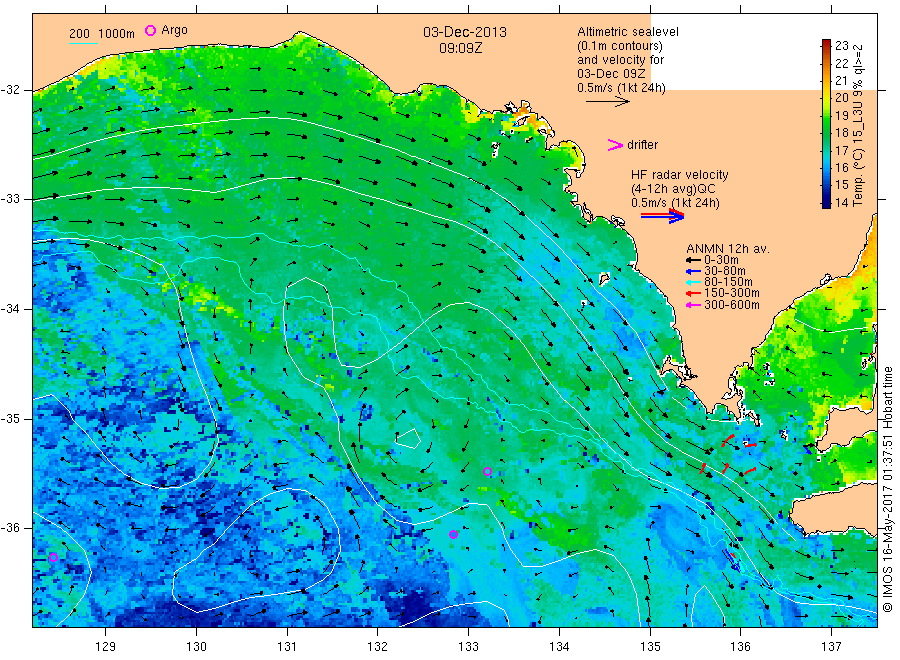Image resolution: width=900 pixels, height=660 pixels.
Task: Click the HF radar red-blue arrow symbol
Action: coord(662,216)
